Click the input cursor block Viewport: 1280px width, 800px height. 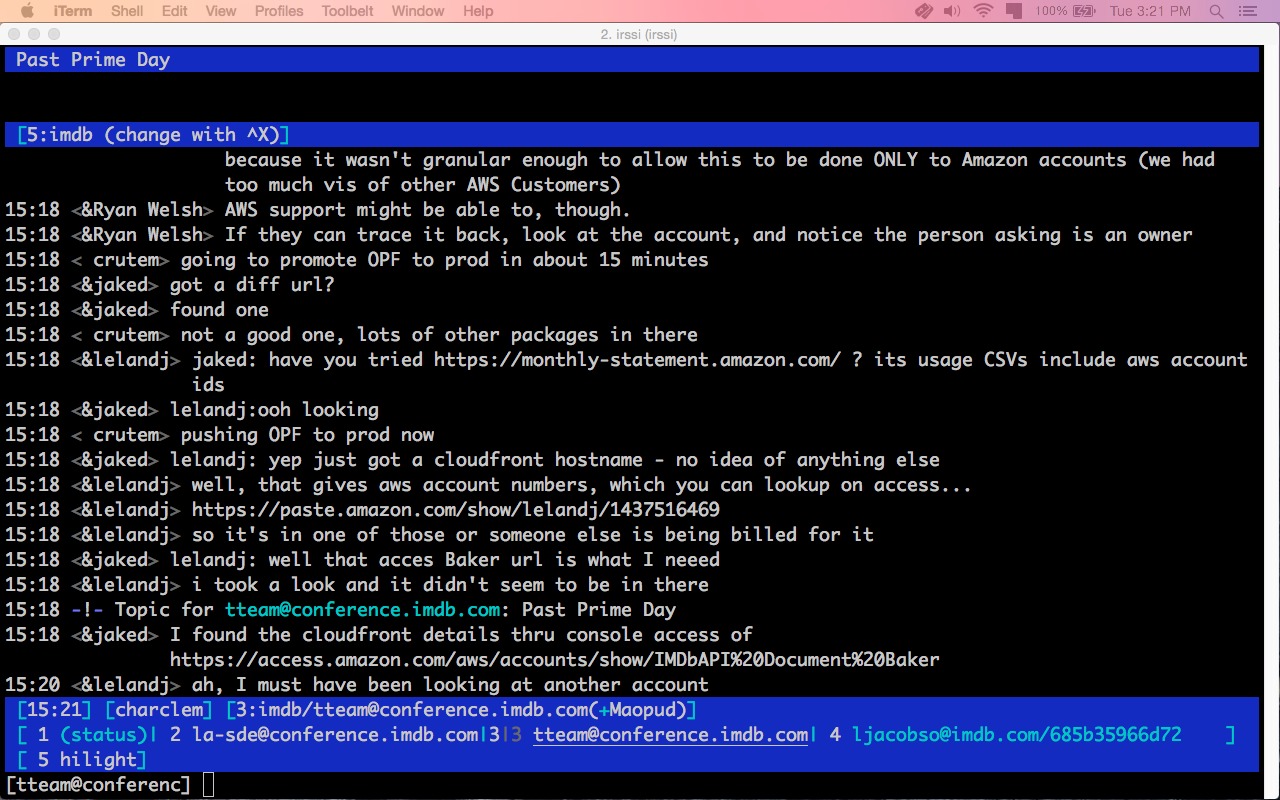click(x=208, y=785)
